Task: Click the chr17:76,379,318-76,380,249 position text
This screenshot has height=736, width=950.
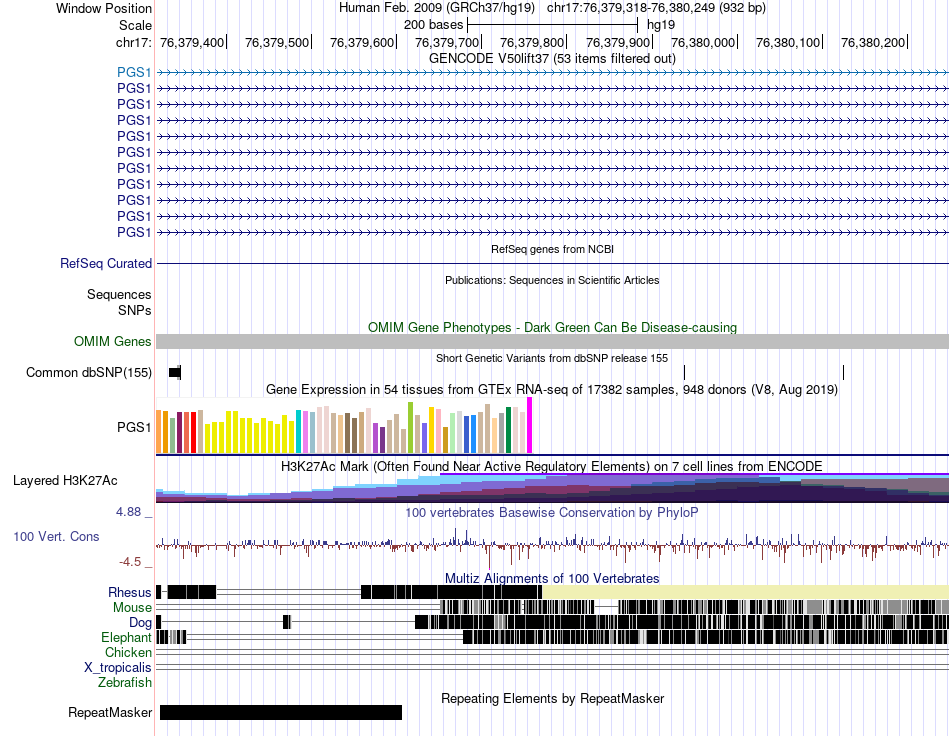Action: (x=656, y=8)
